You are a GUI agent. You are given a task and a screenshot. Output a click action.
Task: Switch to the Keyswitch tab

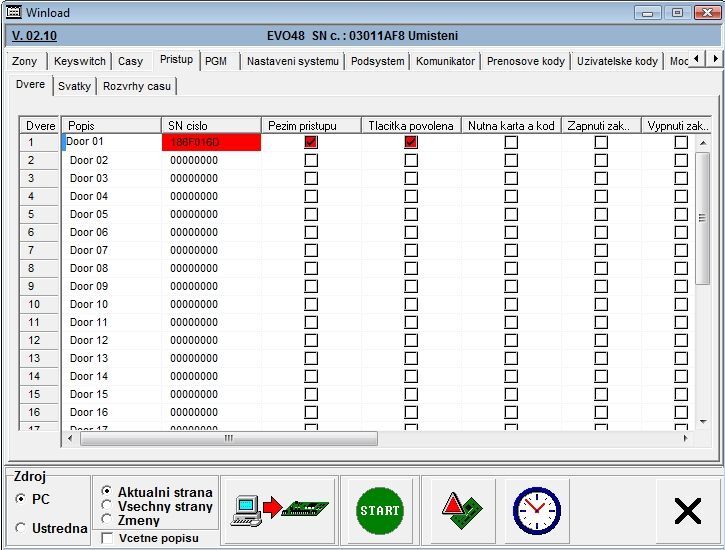pyautogui.click(x=79, y=61)
